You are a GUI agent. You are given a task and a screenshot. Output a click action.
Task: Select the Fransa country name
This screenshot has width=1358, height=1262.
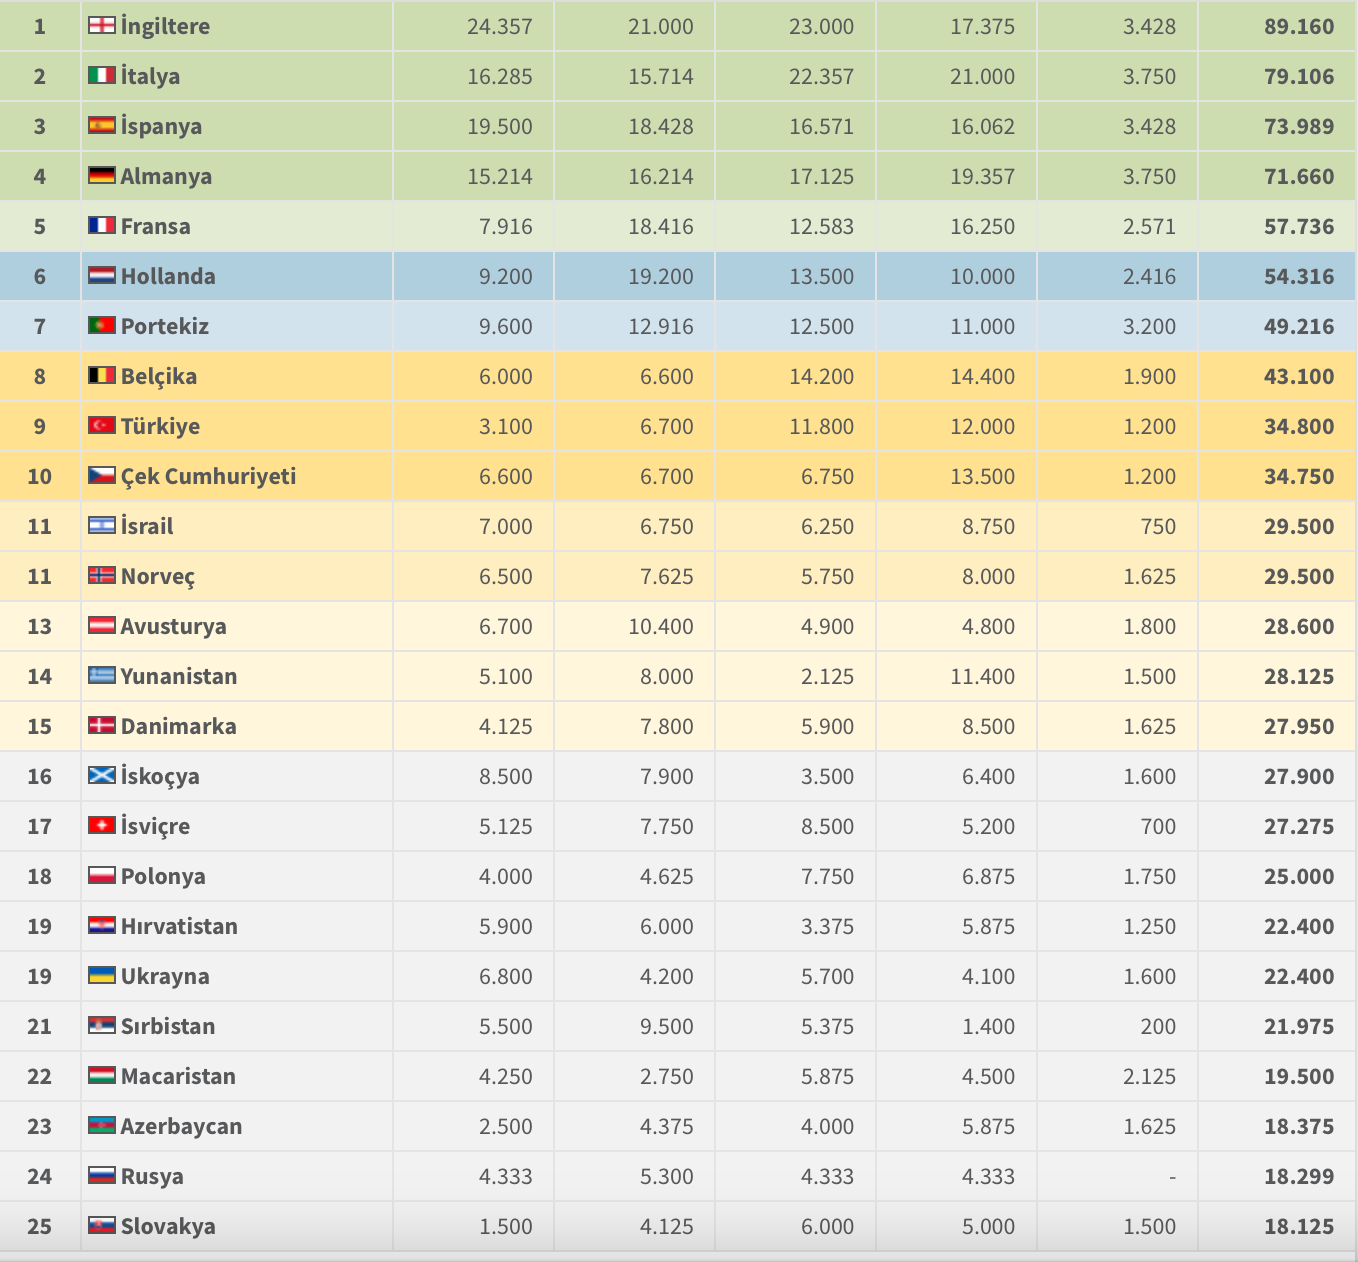click(x=155, y=226)
